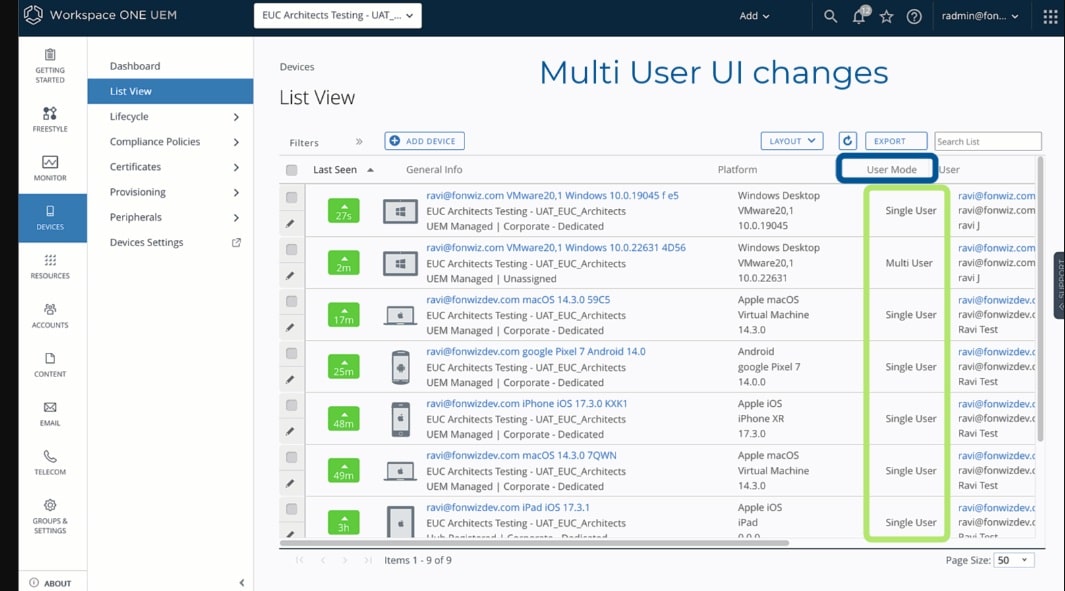Screen dimensions: 1065x591
Task: Select the List View menu item
Action: click(170, 91)
